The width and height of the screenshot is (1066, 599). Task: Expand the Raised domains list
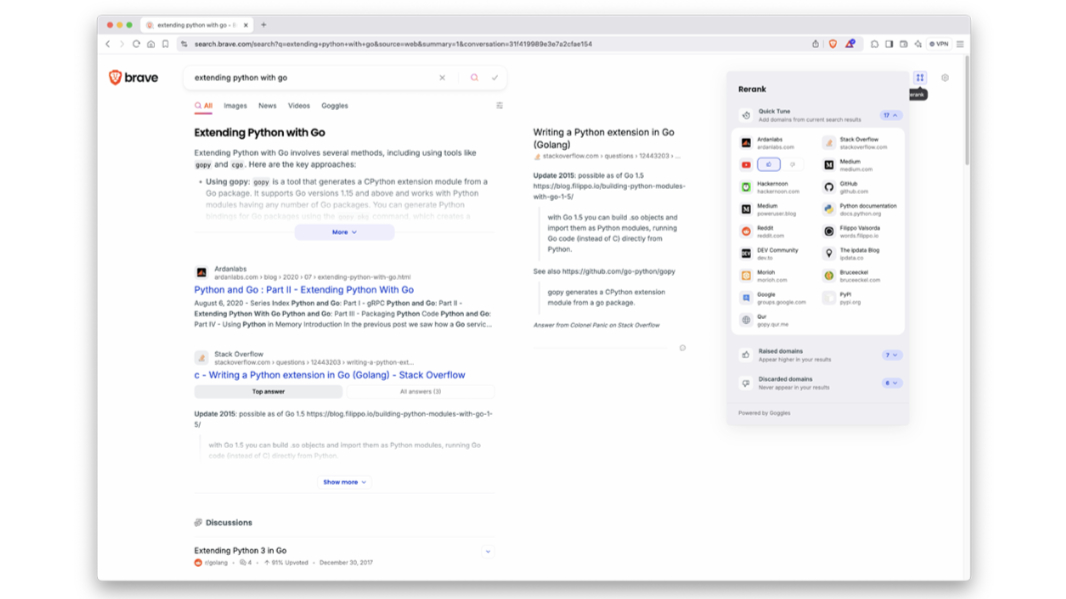click(892, 355)
